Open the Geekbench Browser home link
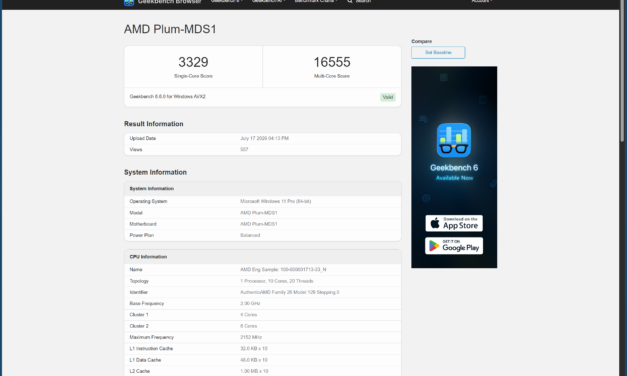Screen dimensions: 627x376 [x=163, y=2]
